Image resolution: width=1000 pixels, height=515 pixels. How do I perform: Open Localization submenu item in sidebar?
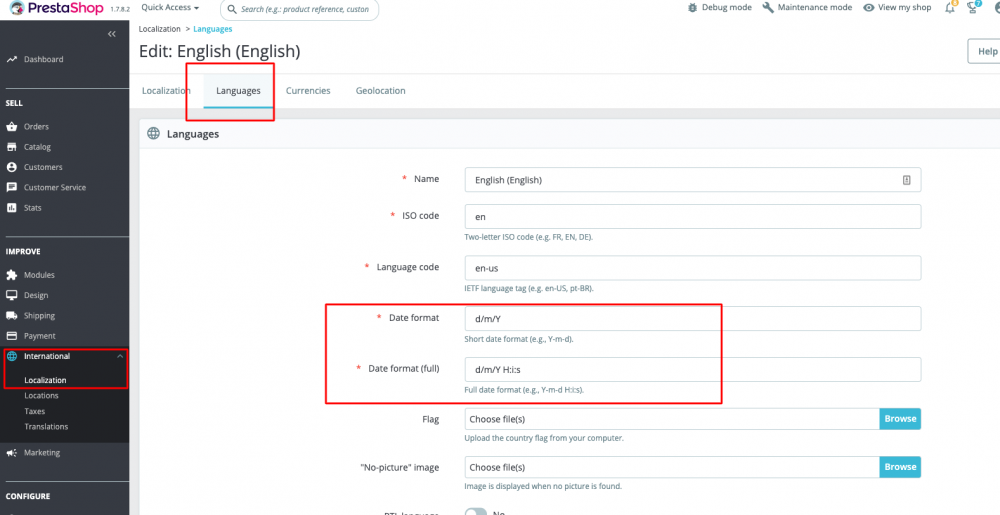[x=45, y=380]
